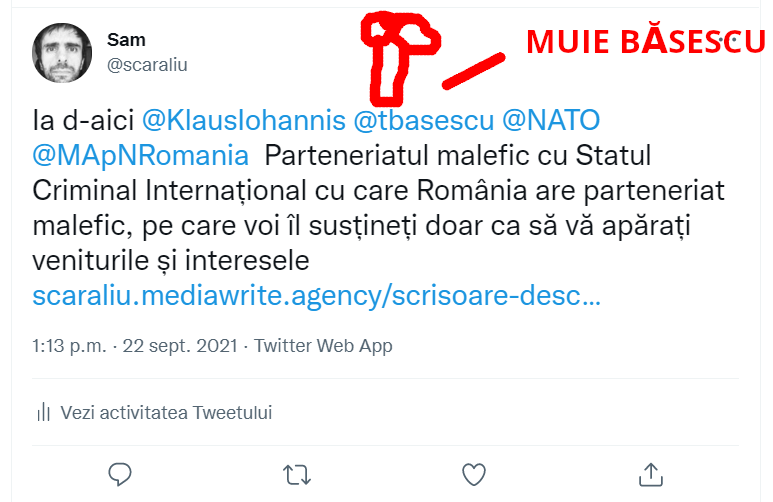Visit the @tbasescu mentioned profile
Screen dimensions: 773x502
coord(424,120)
